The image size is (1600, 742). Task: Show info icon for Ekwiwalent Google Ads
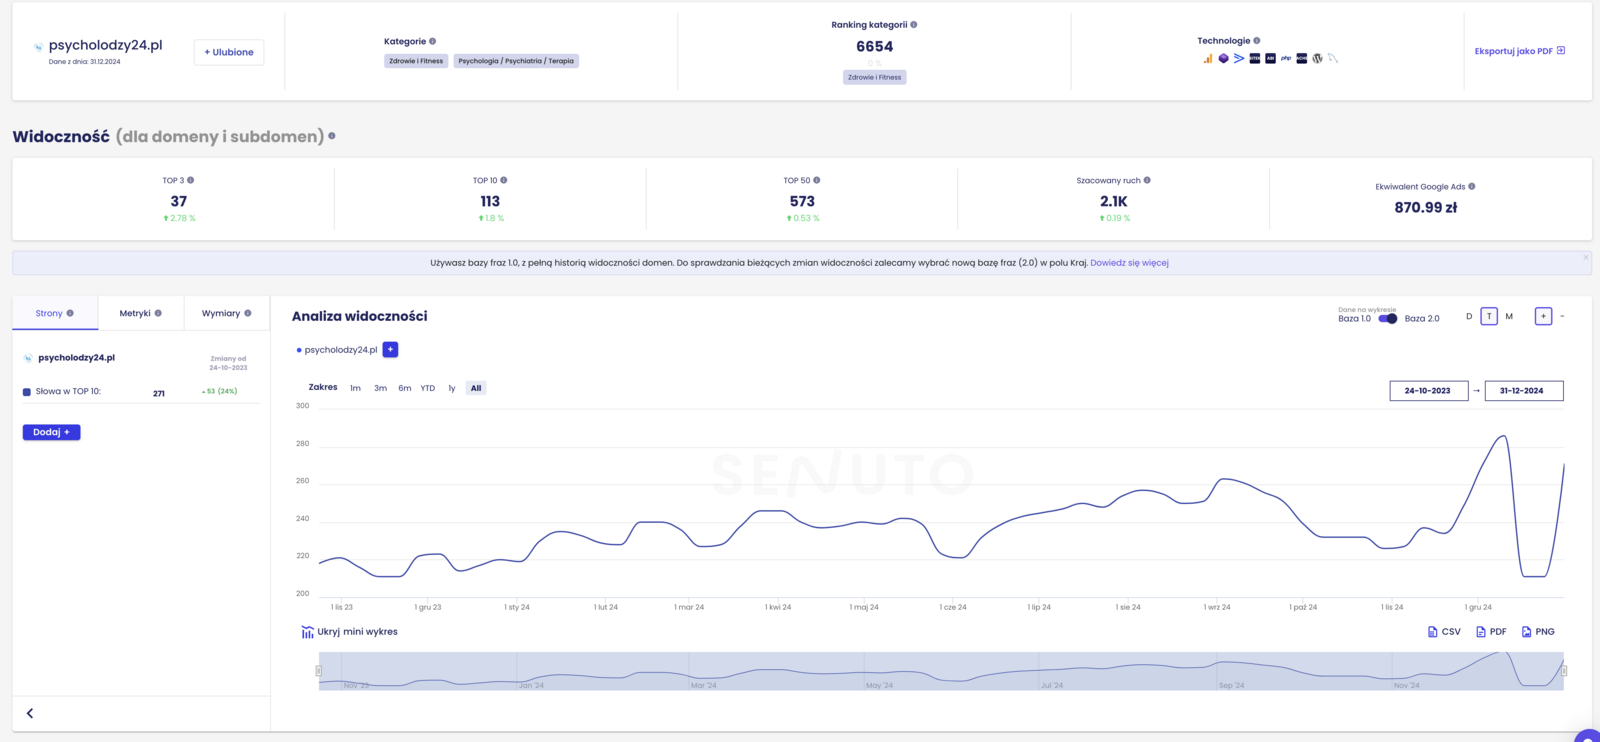point(1472,186)
